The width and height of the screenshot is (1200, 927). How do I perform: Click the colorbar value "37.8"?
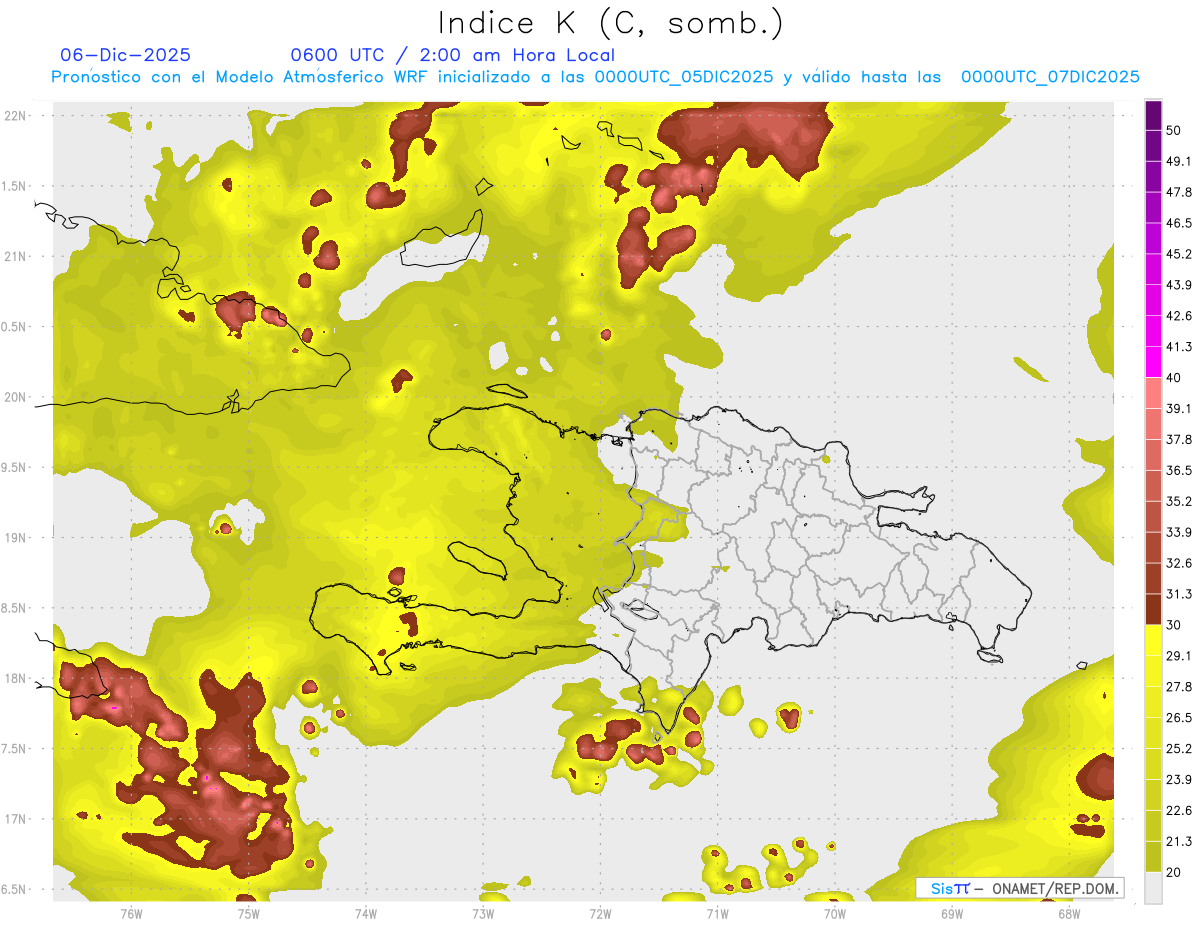[1179, 440]
